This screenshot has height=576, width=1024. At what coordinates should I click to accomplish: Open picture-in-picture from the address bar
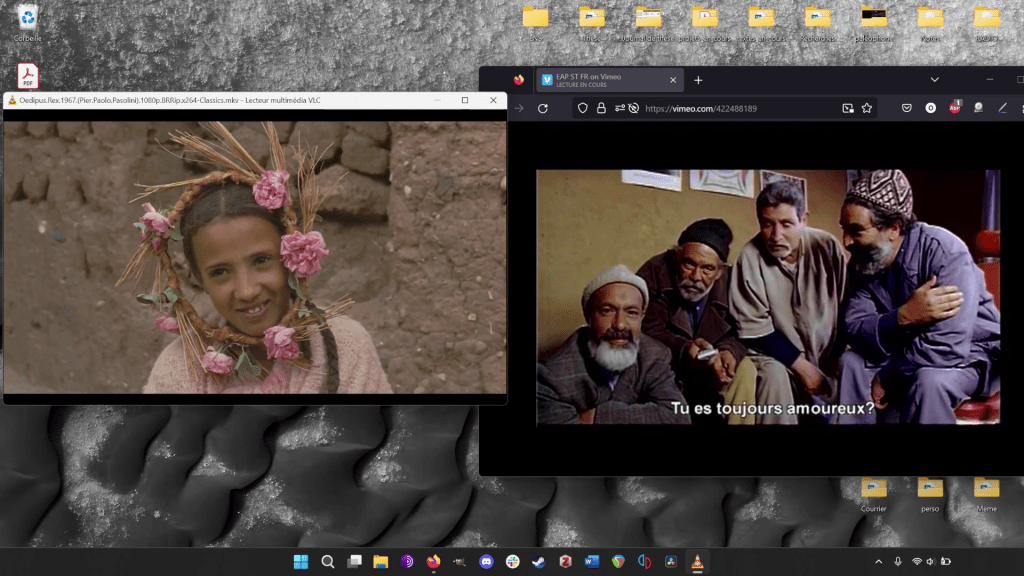[x=848, y=108]
